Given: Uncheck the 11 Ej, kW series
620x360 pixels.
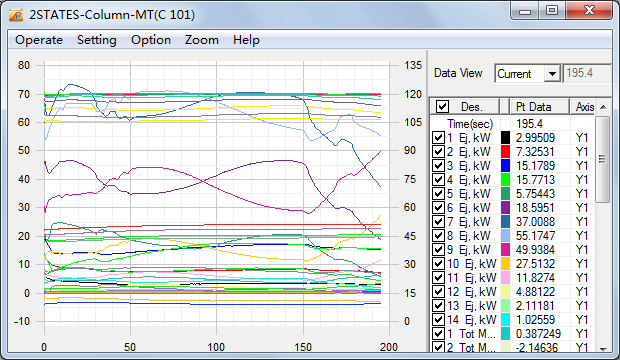Looking at the screenshot, I should tap(438, 278).
